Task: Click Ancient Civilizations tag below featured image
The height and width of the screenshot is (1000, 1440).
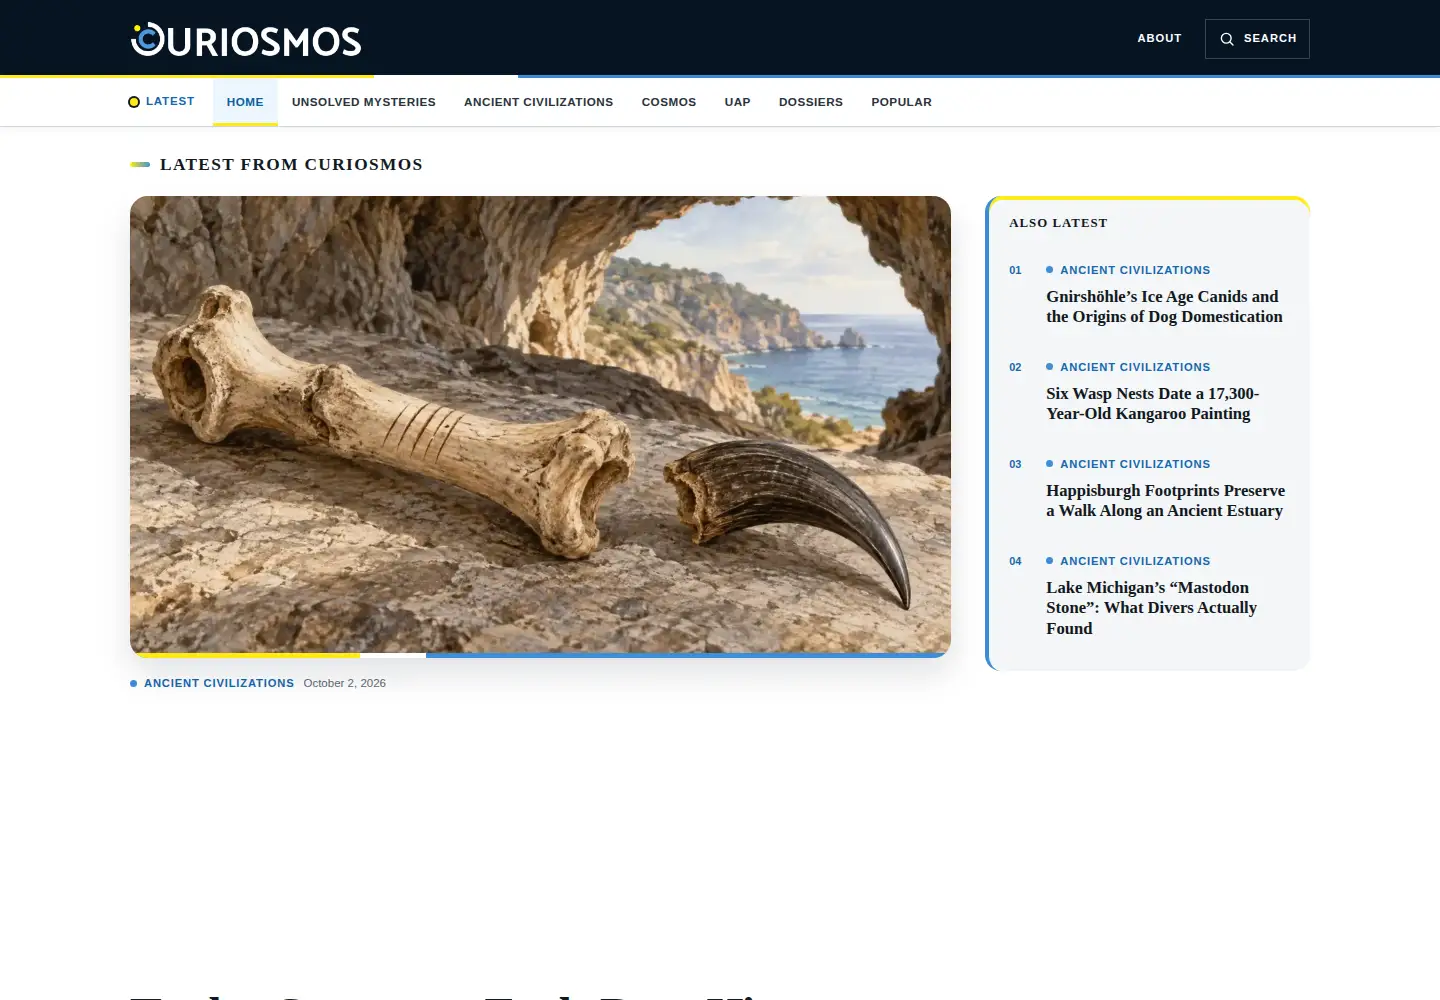Action: [x=219, y=683]
